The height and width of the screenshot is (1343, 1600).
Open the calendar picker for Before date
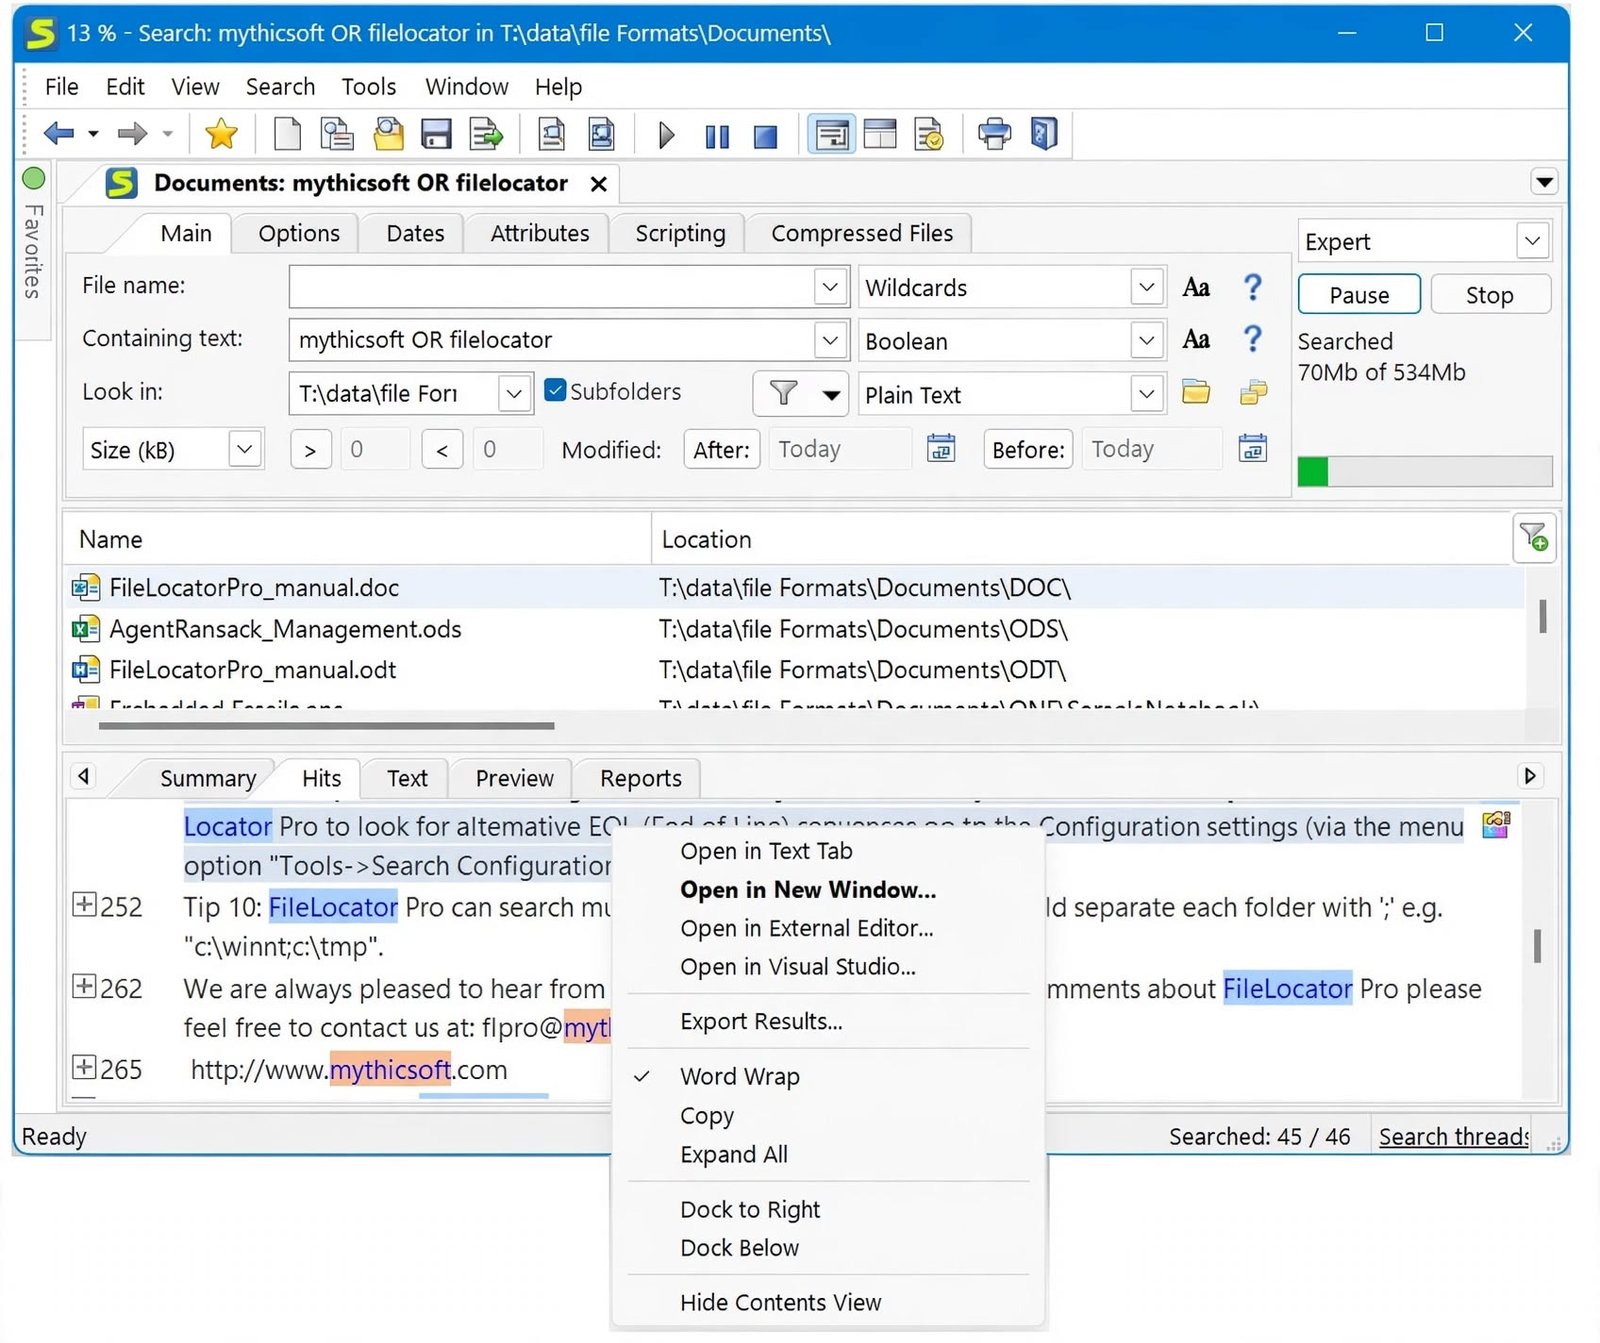[1252, 448]
